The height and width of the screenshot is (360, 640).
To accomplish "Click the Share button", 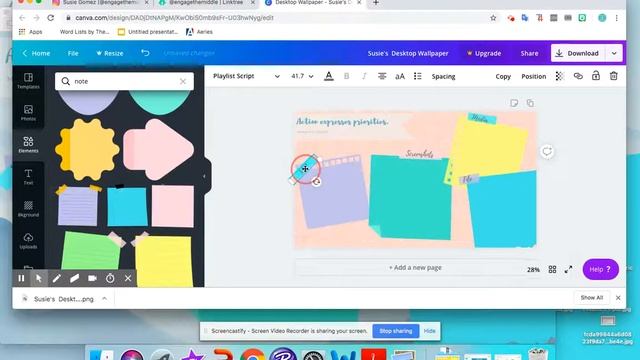I will pyautogui.click(x=529, y=53).
